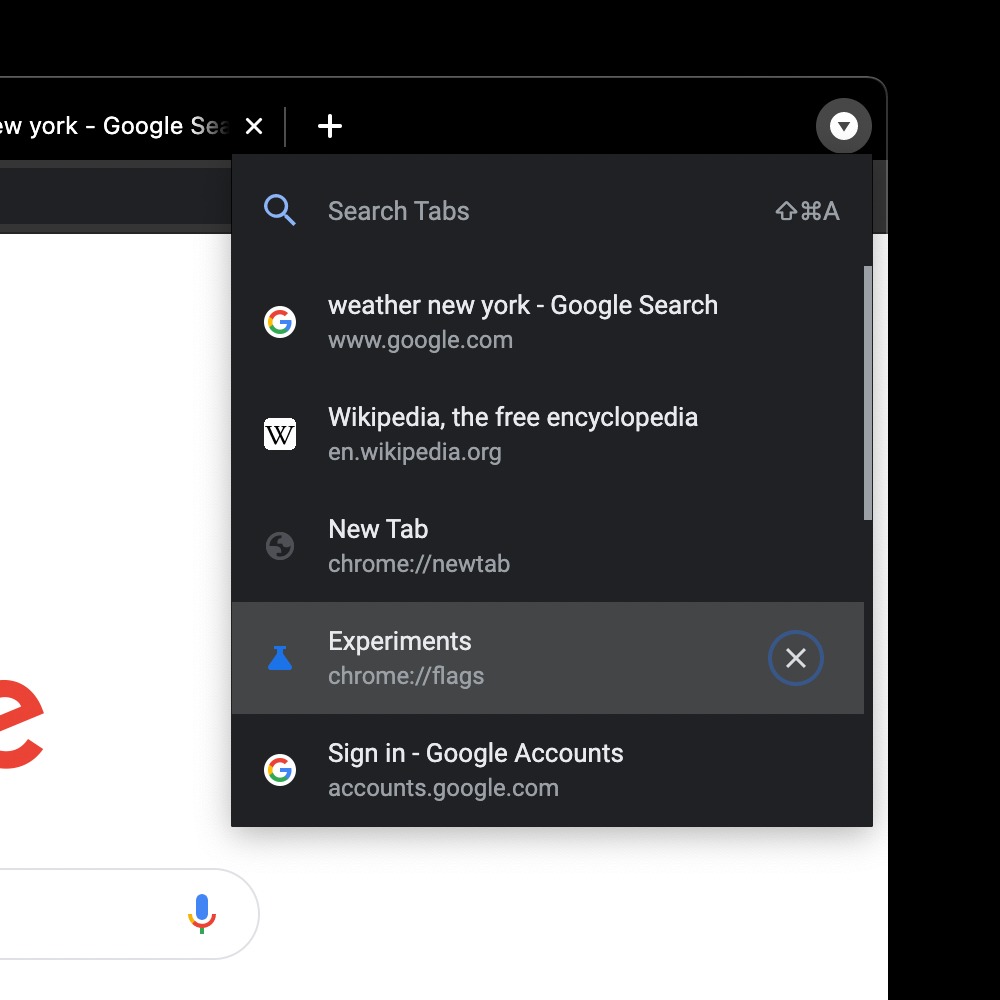Start voice search with microphone icon
Viewport: 1000px width, 1000px height.
(202, 913)
